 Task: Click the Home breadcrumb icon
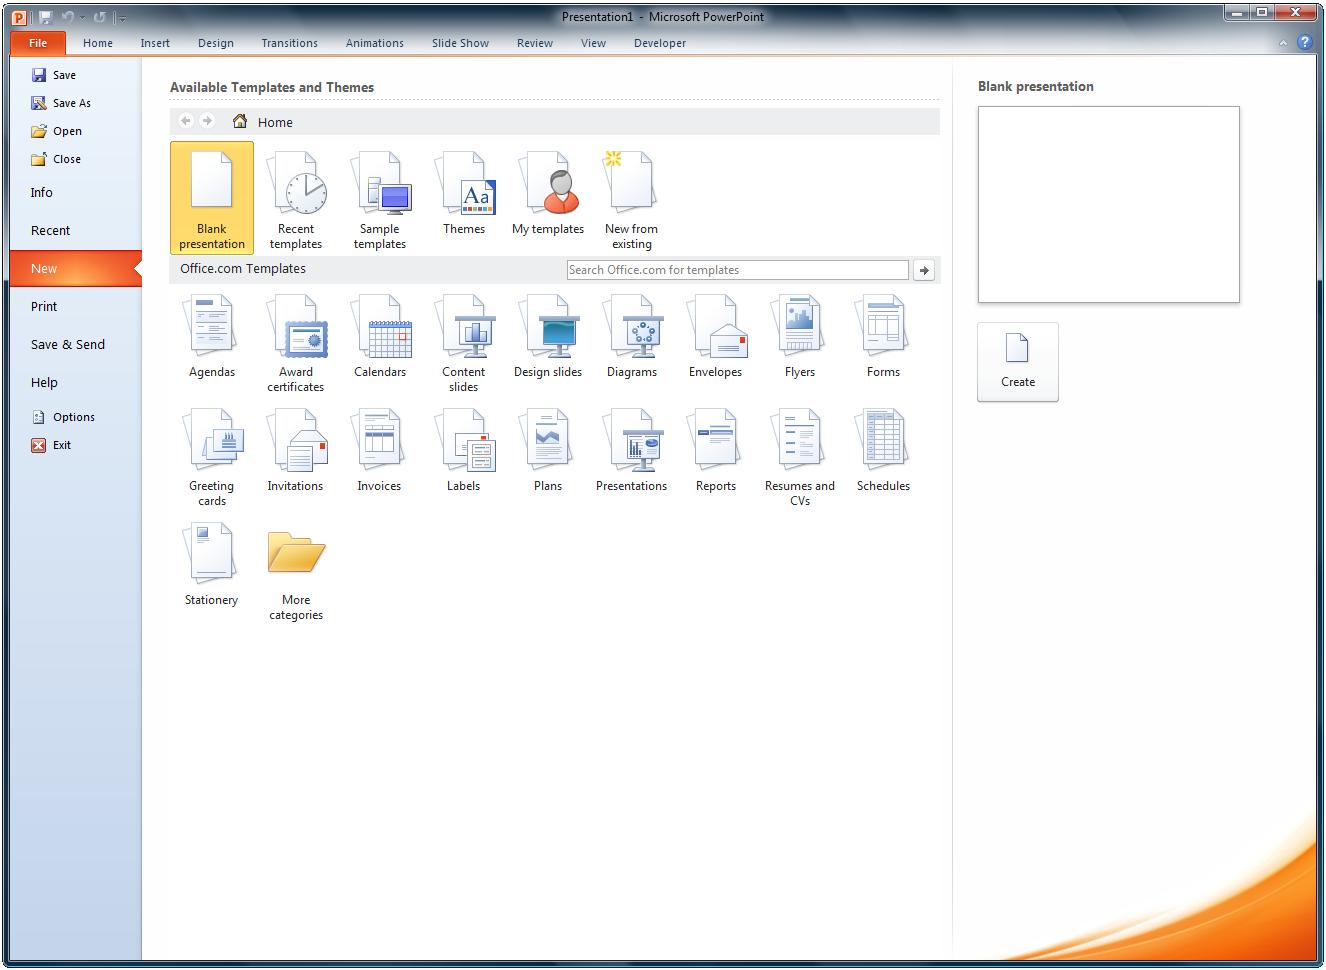(x=240, y=120)
